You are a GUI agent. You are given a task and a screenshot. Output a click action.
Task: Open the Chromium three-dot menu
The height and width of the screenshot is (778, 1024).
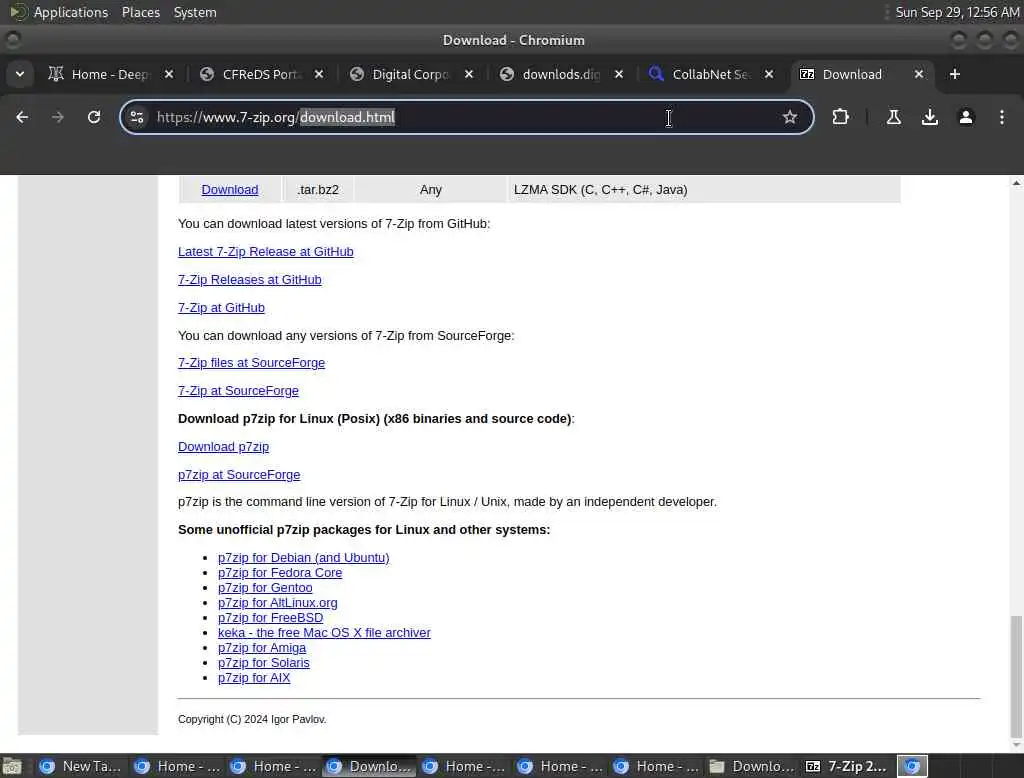click(1001, 117)
